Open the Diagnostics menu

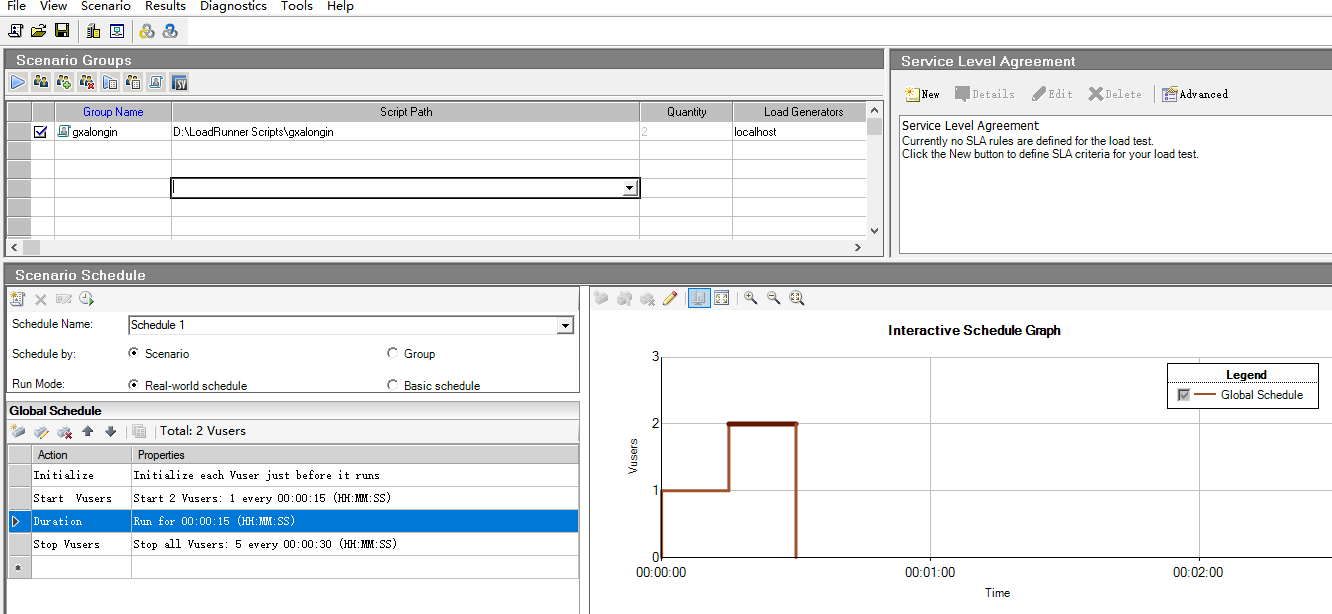click(x=233, y=6)
